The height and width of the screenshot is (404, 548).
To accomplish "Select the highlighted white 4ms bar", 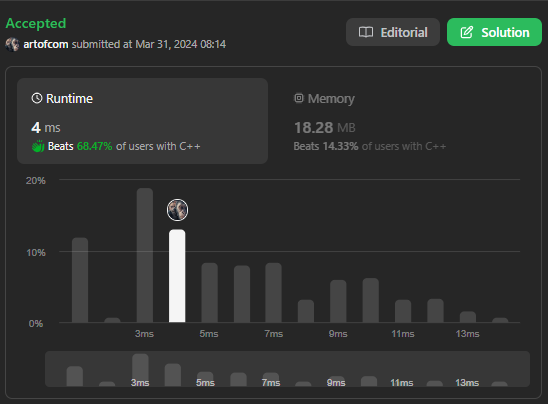I will (x=177, y=276).
